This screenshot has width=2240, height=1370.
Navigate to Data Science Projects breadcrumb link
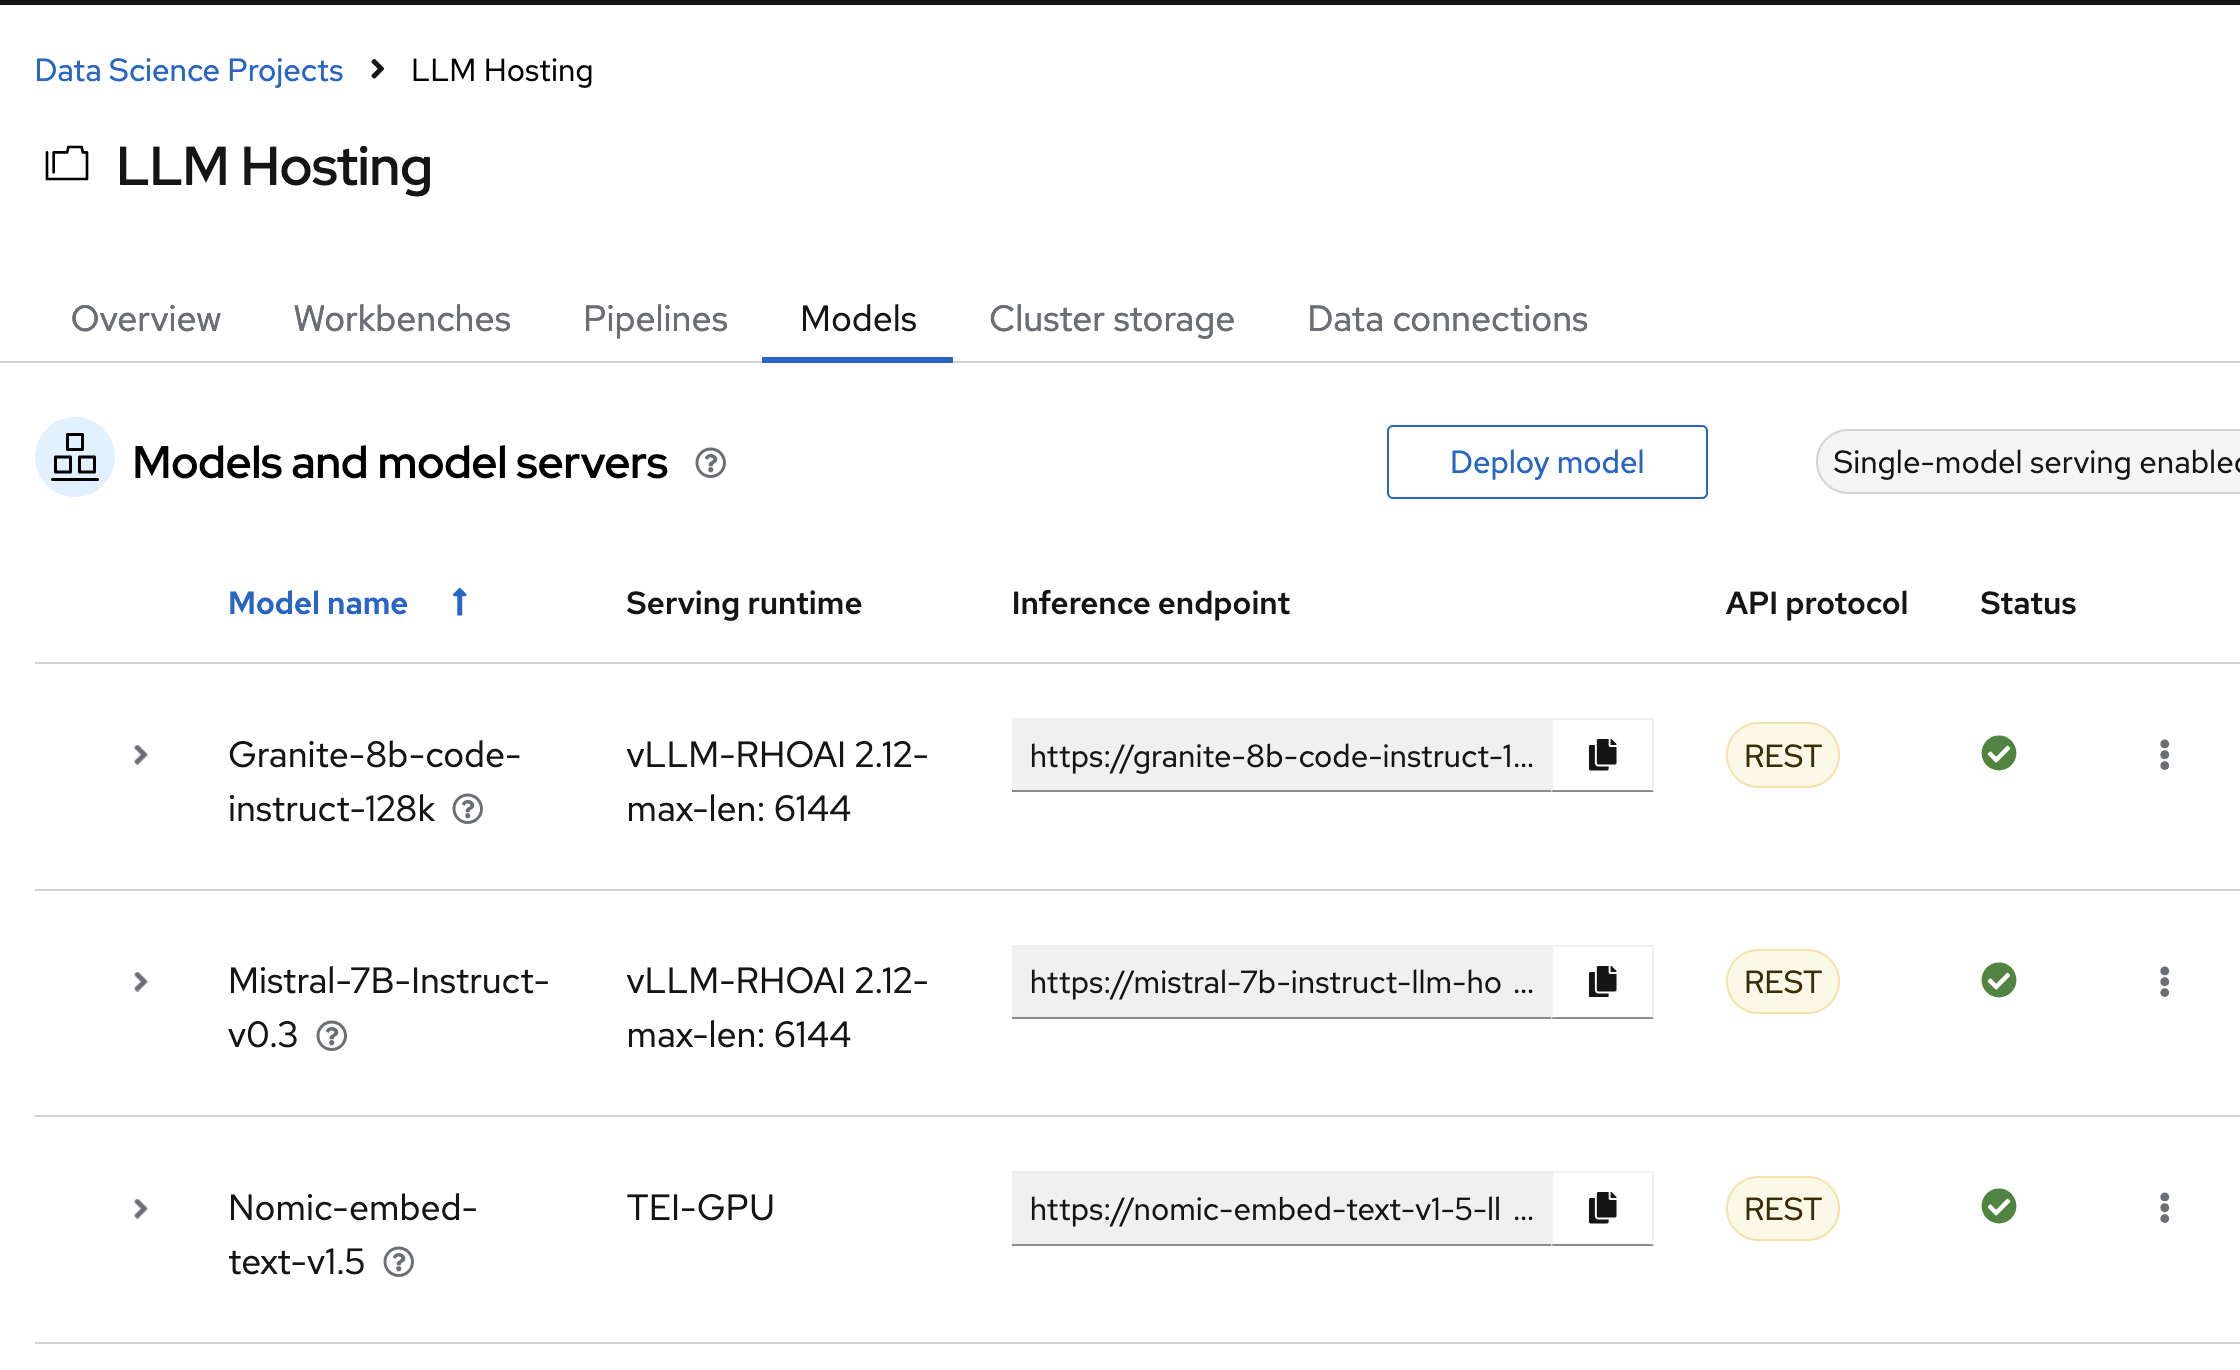click(x=189, y=70)
